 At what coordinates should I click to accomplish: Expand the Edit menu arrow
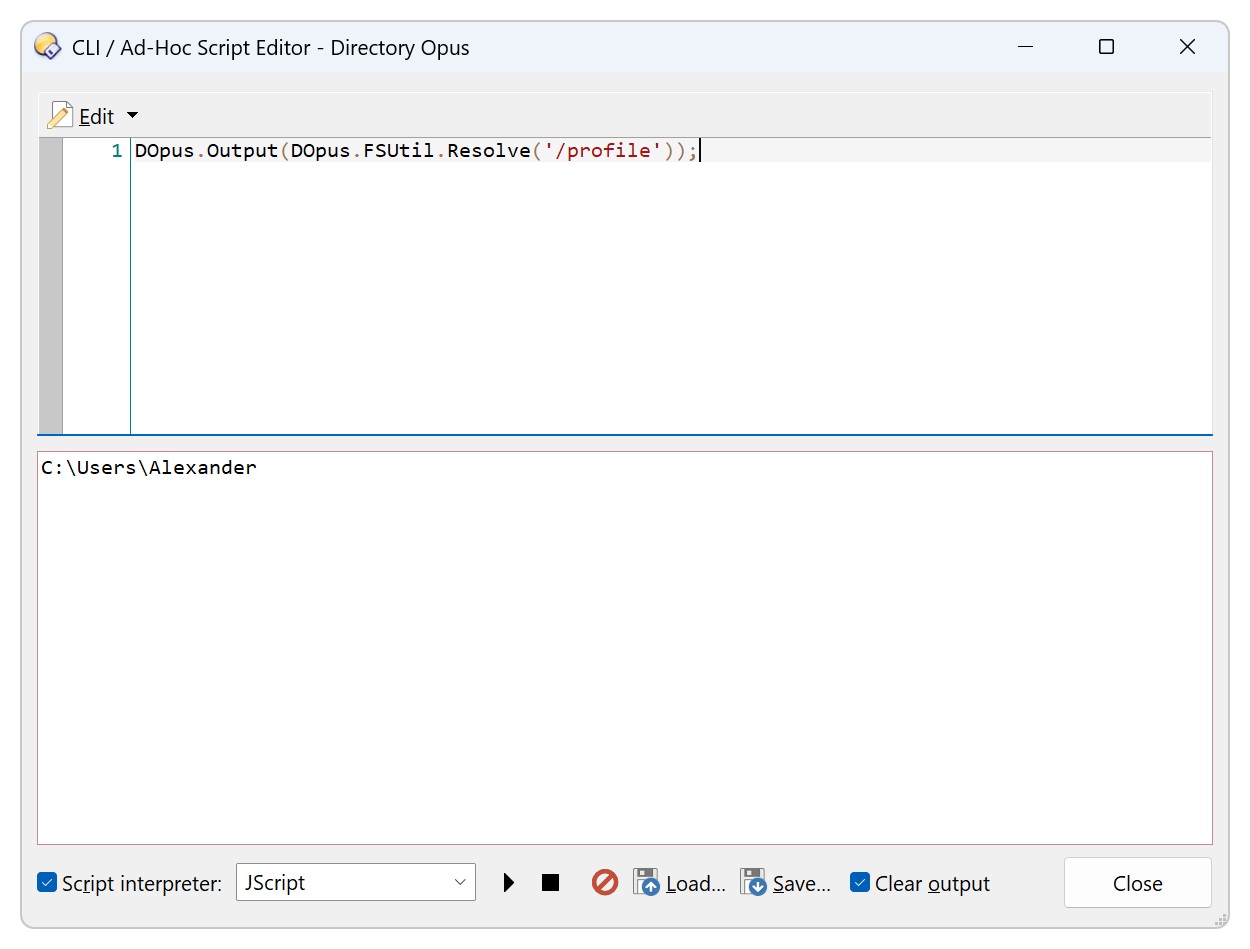[x=133, y=116]
